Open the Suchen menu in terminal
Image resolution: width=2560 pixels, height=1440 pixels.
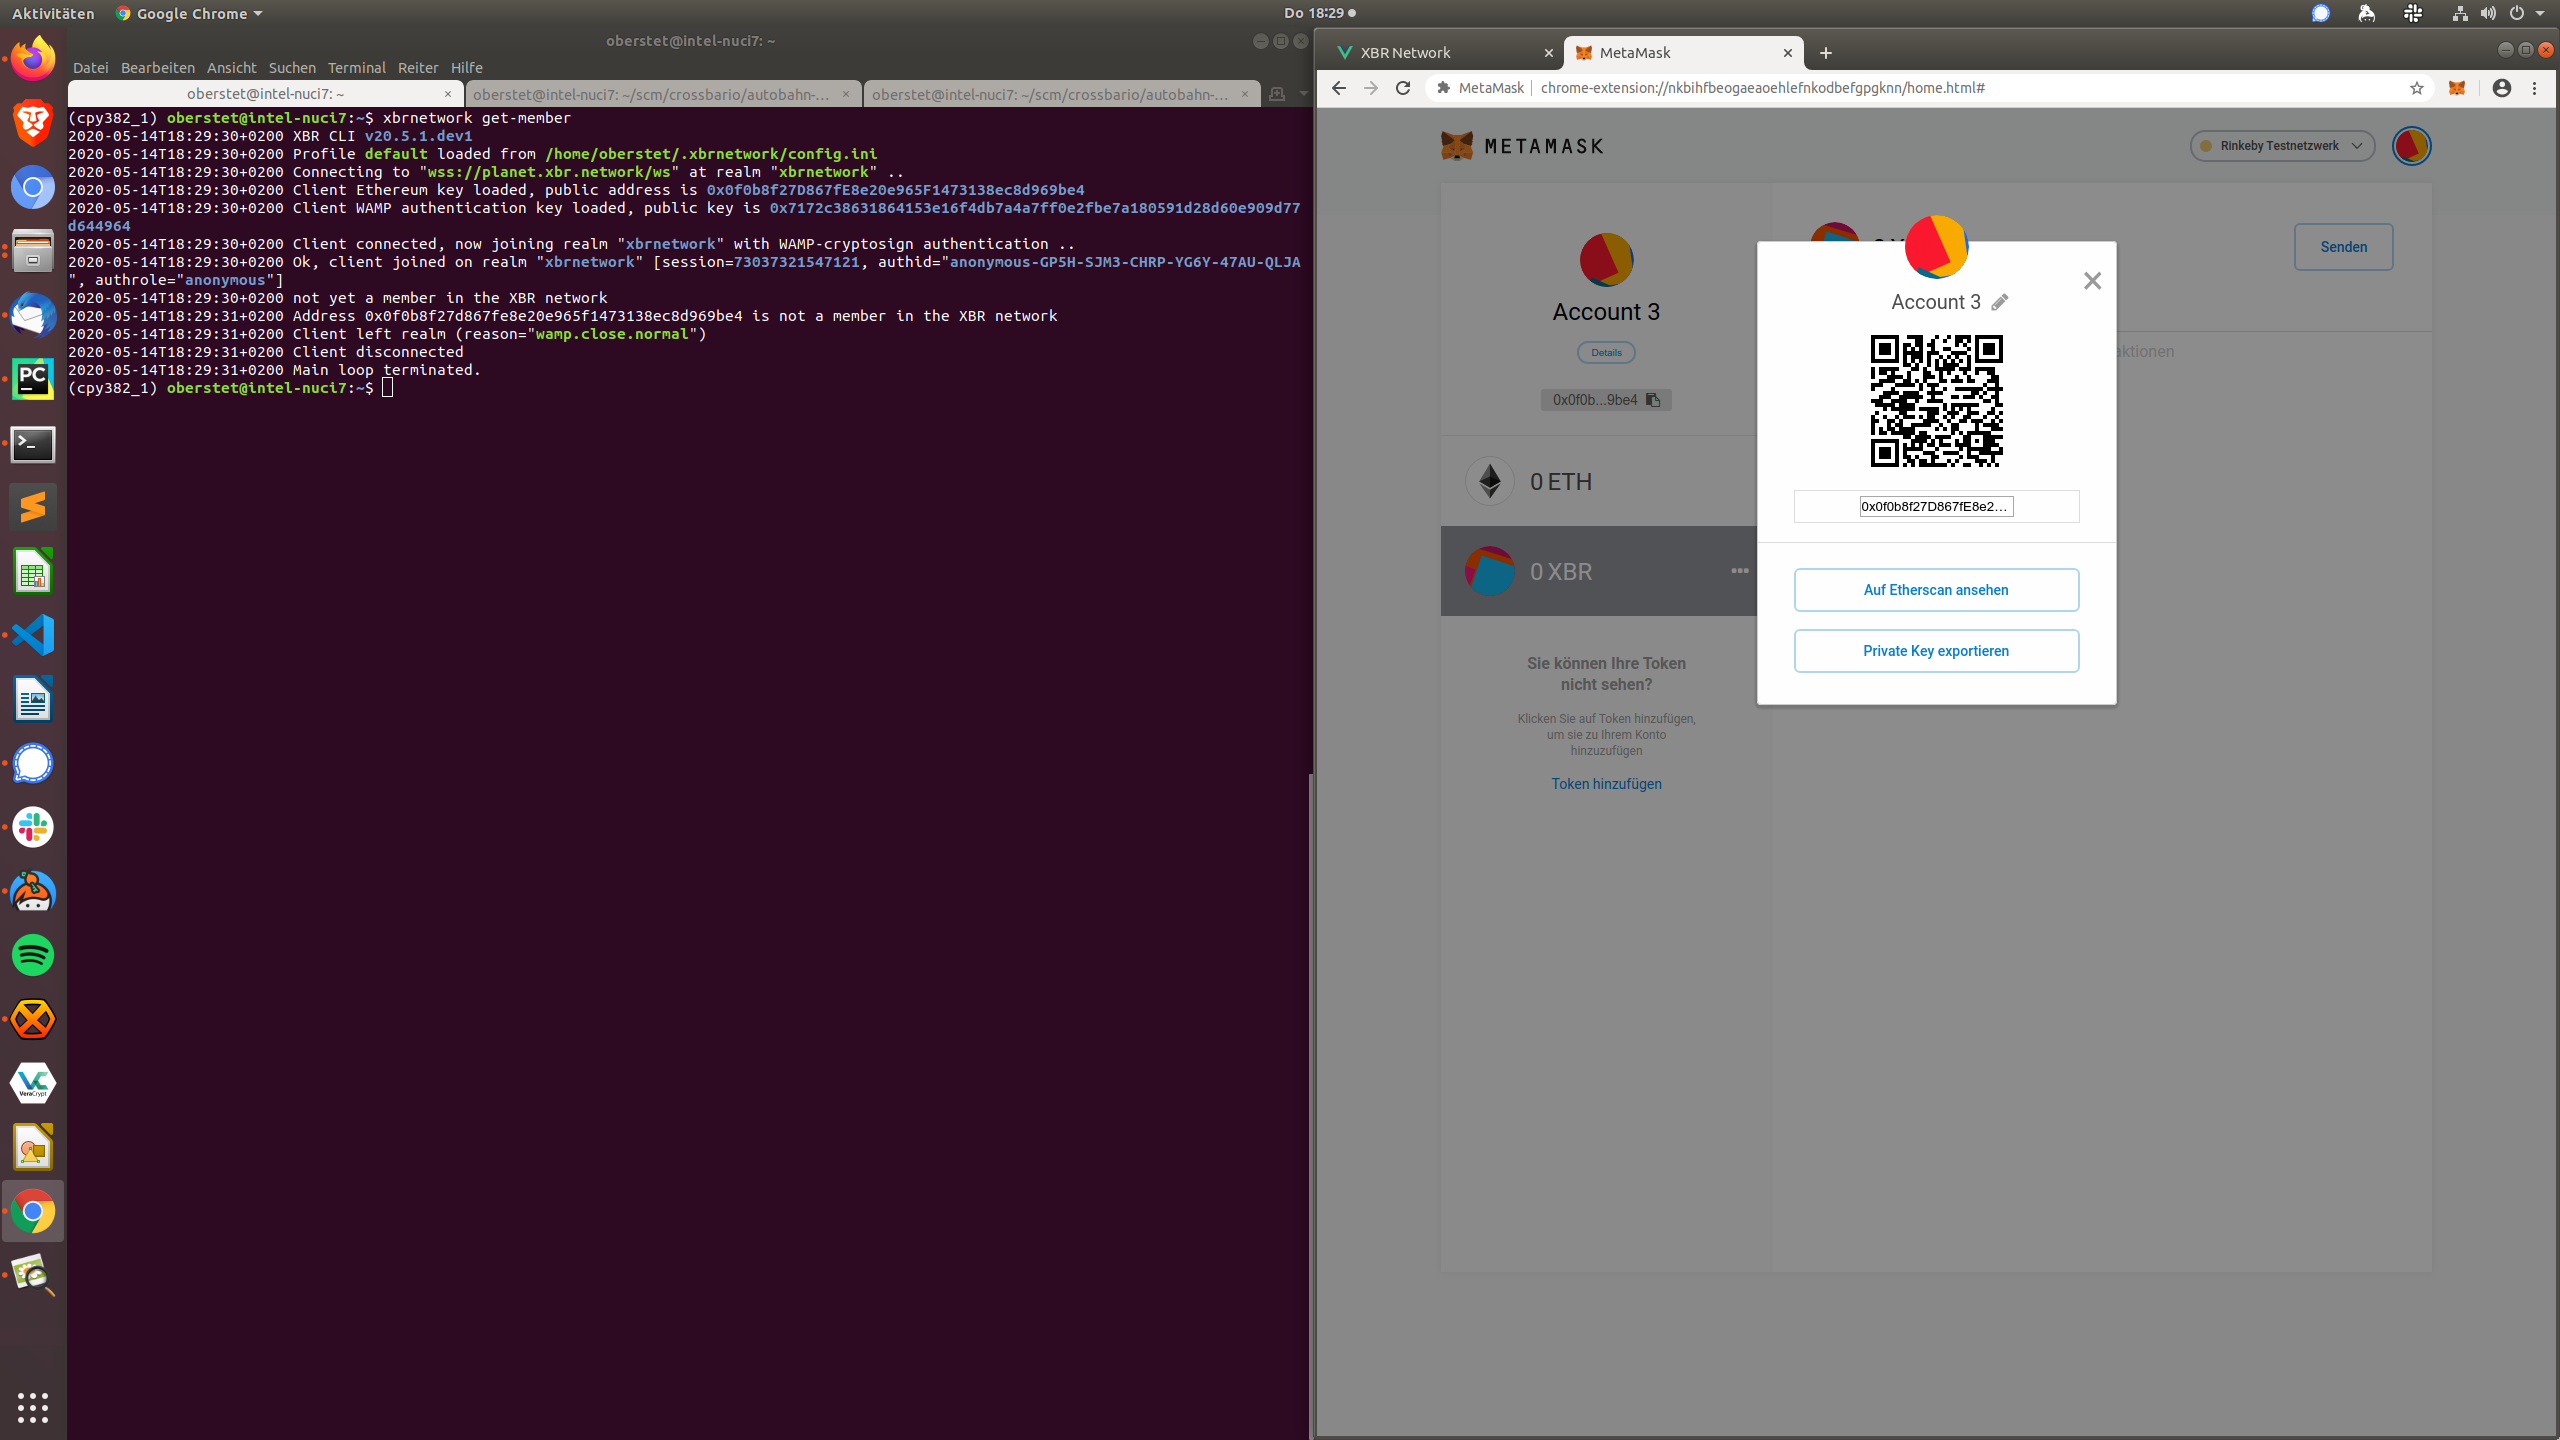(x=292, y=67)
